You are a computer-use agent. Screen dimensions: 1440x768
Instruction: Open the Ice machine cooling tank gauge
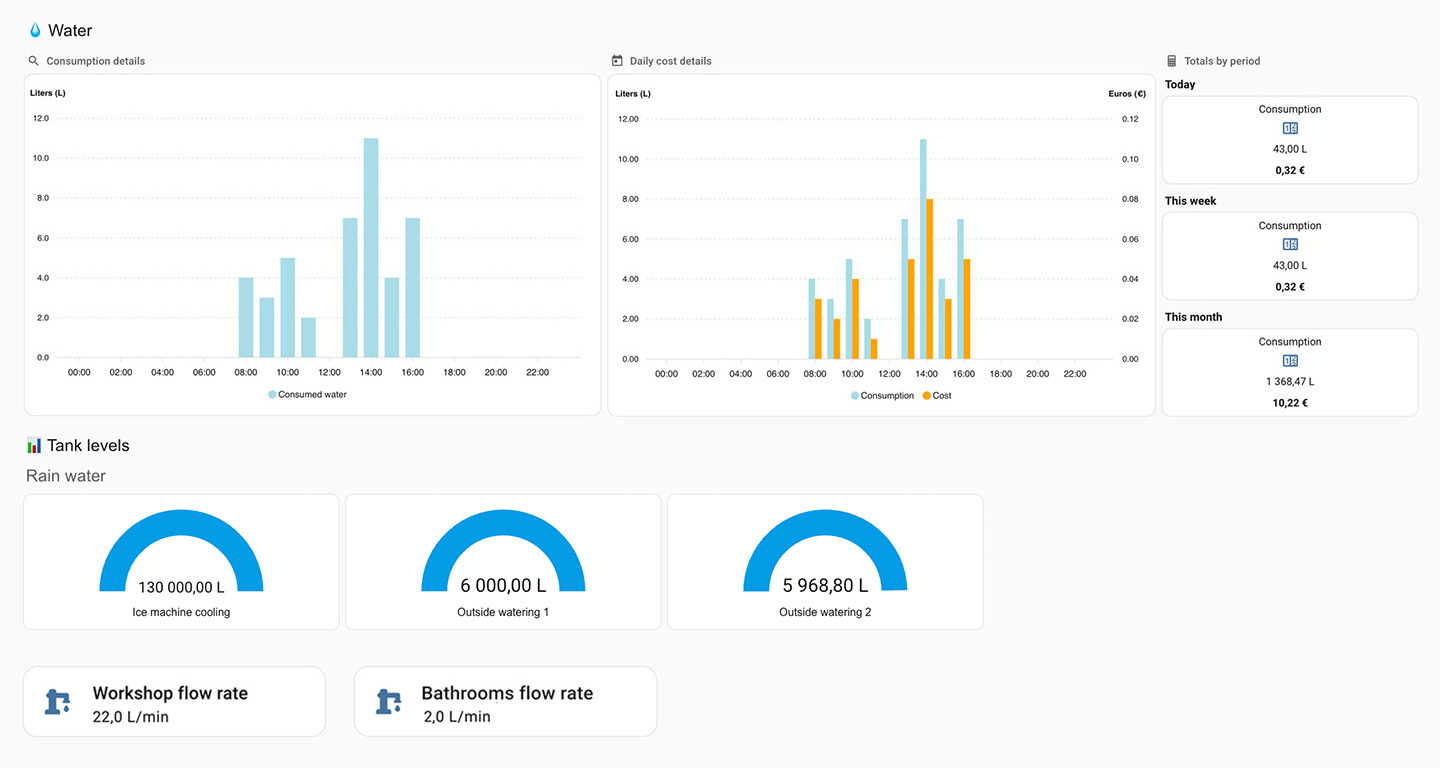click(181, 562)
